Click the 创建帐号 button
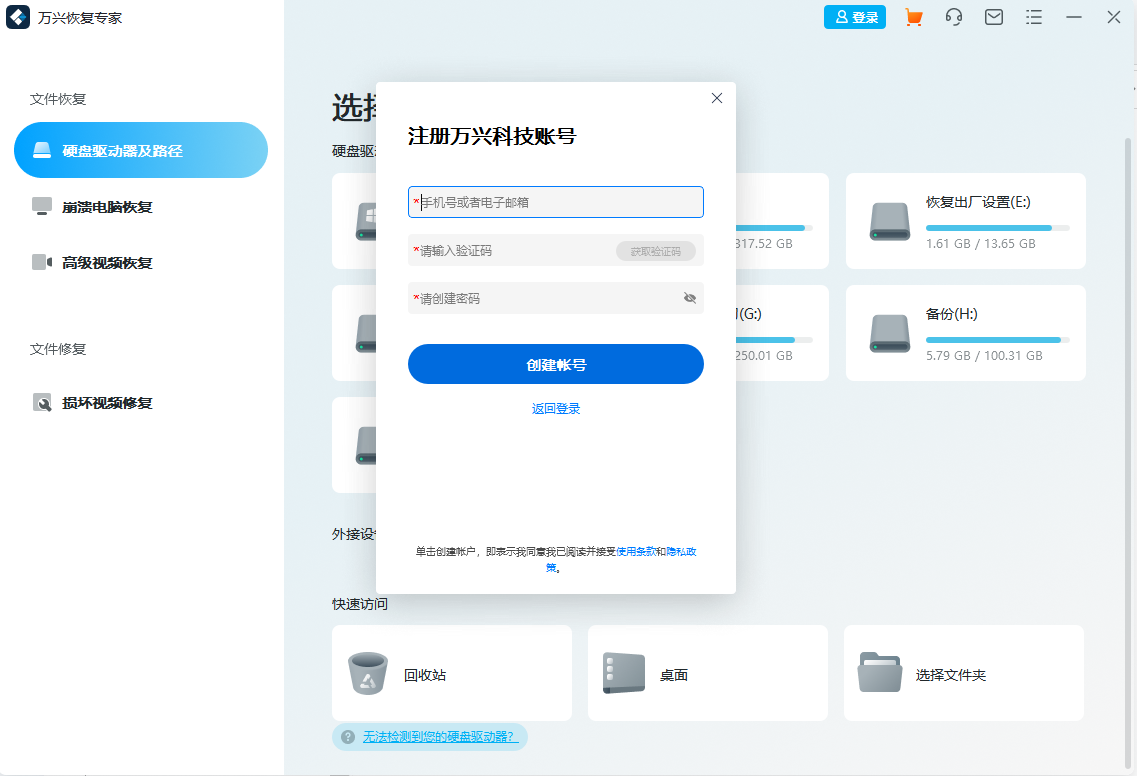 point(555,364)
